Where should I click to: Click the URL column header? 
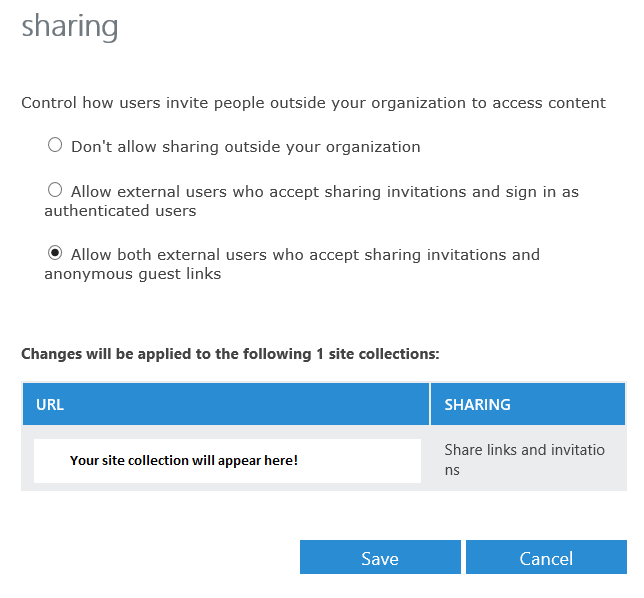[x=50, y=405]
